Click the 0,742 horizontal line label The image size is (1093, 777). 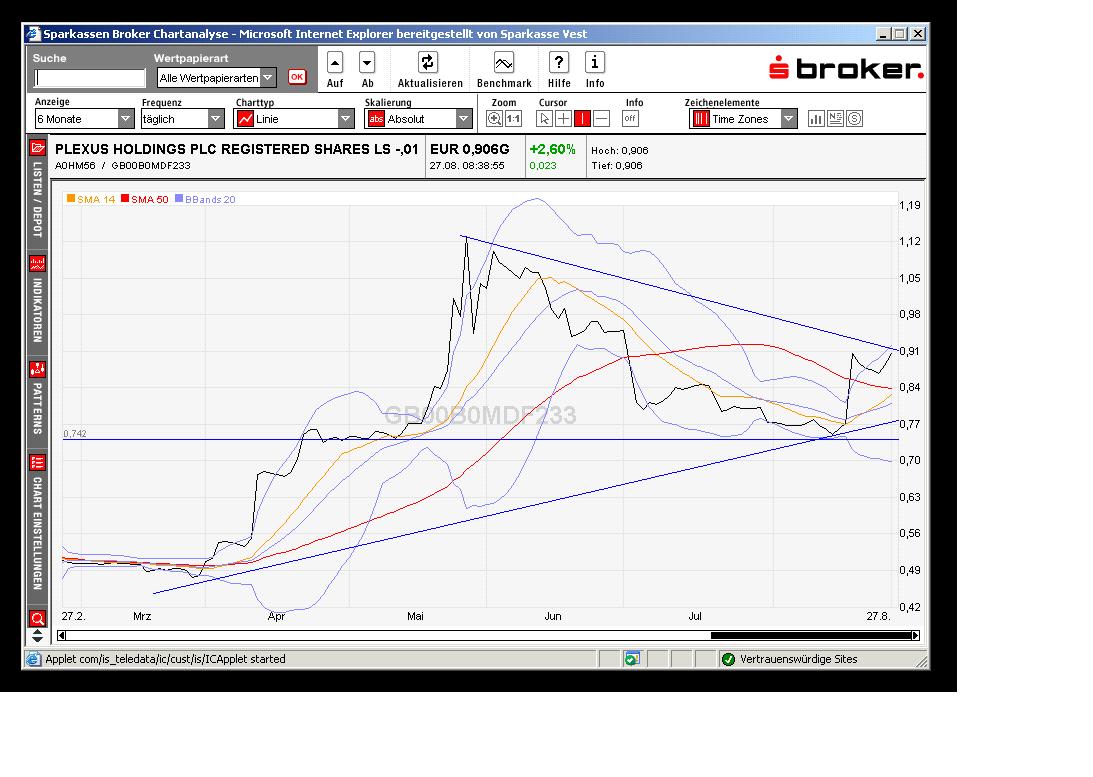click(x=75, y=433)
